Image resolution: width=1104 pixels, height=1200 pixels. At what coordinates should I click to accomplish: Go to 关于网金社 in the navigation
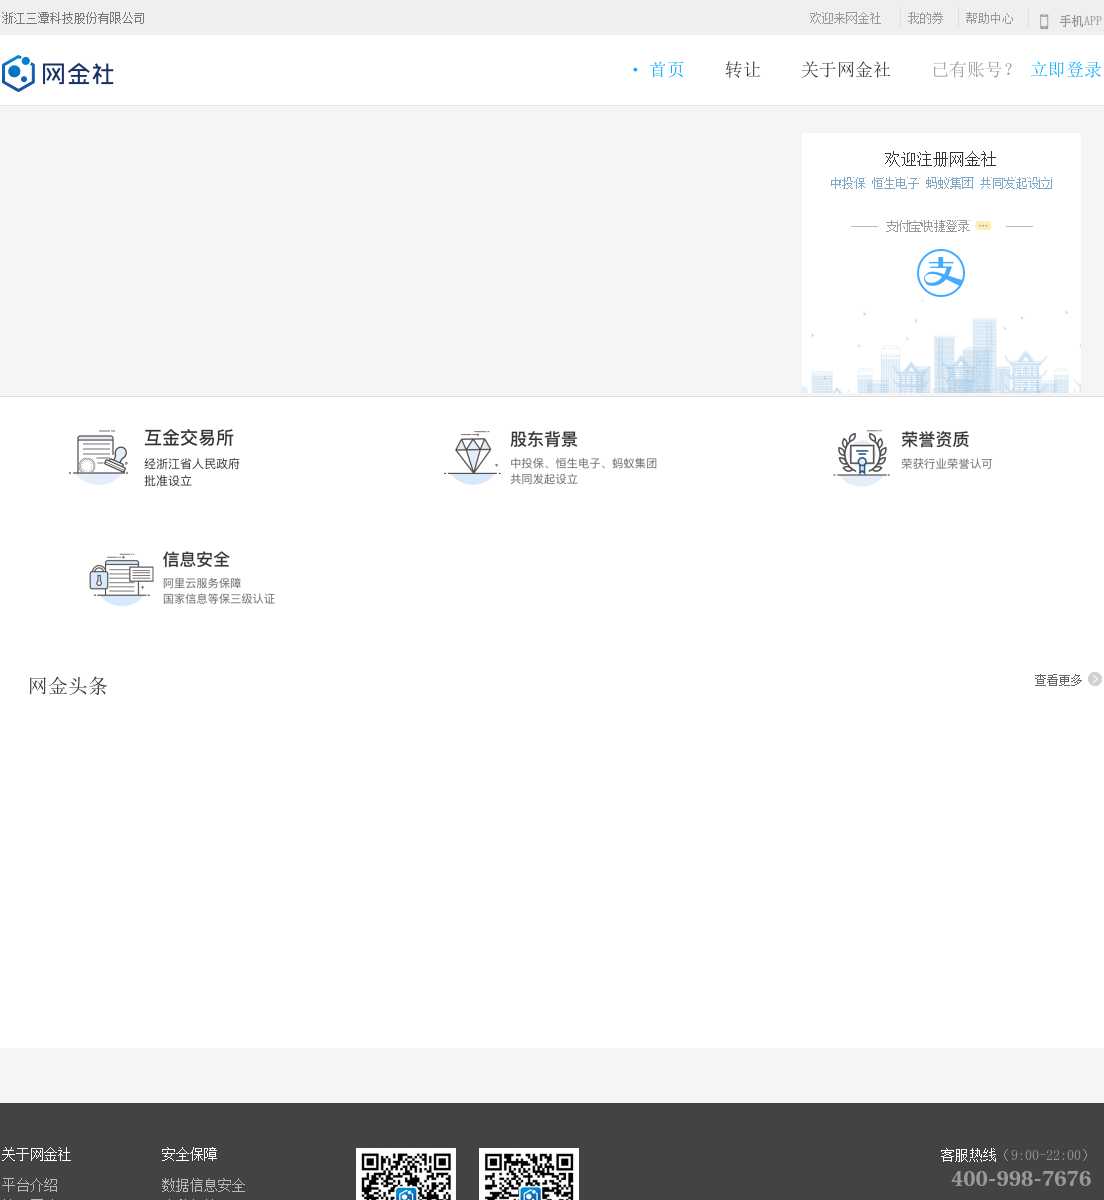tap(845, 70)
